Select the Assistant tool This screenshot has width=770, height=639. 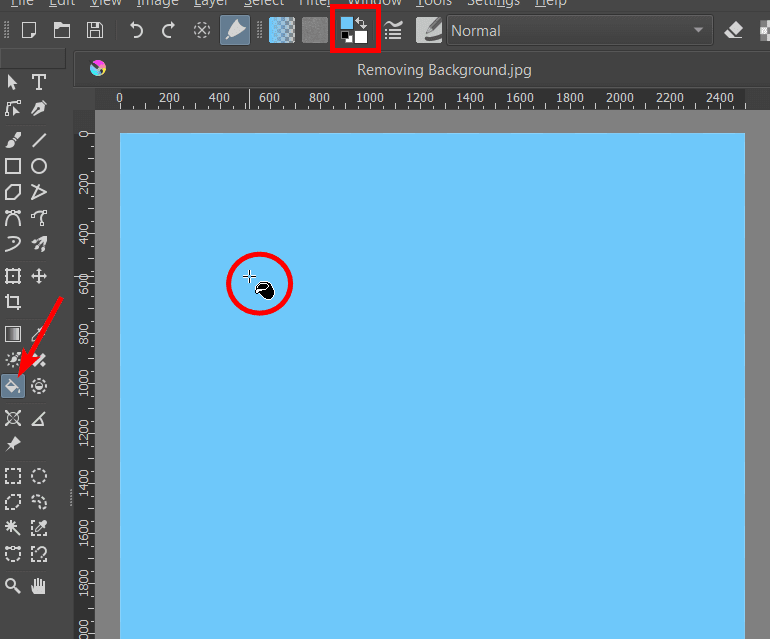pos(13,418)
